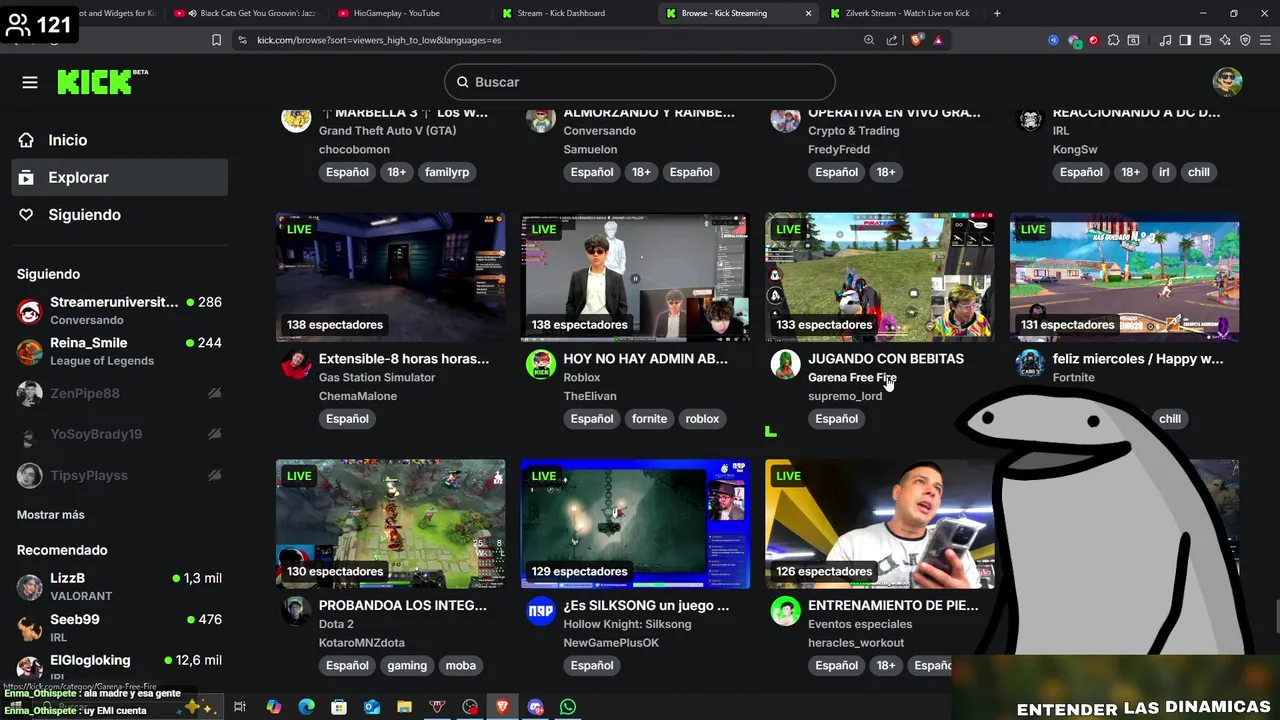Open Microsoft Edge from taskbar

click(x=306, y=707)
